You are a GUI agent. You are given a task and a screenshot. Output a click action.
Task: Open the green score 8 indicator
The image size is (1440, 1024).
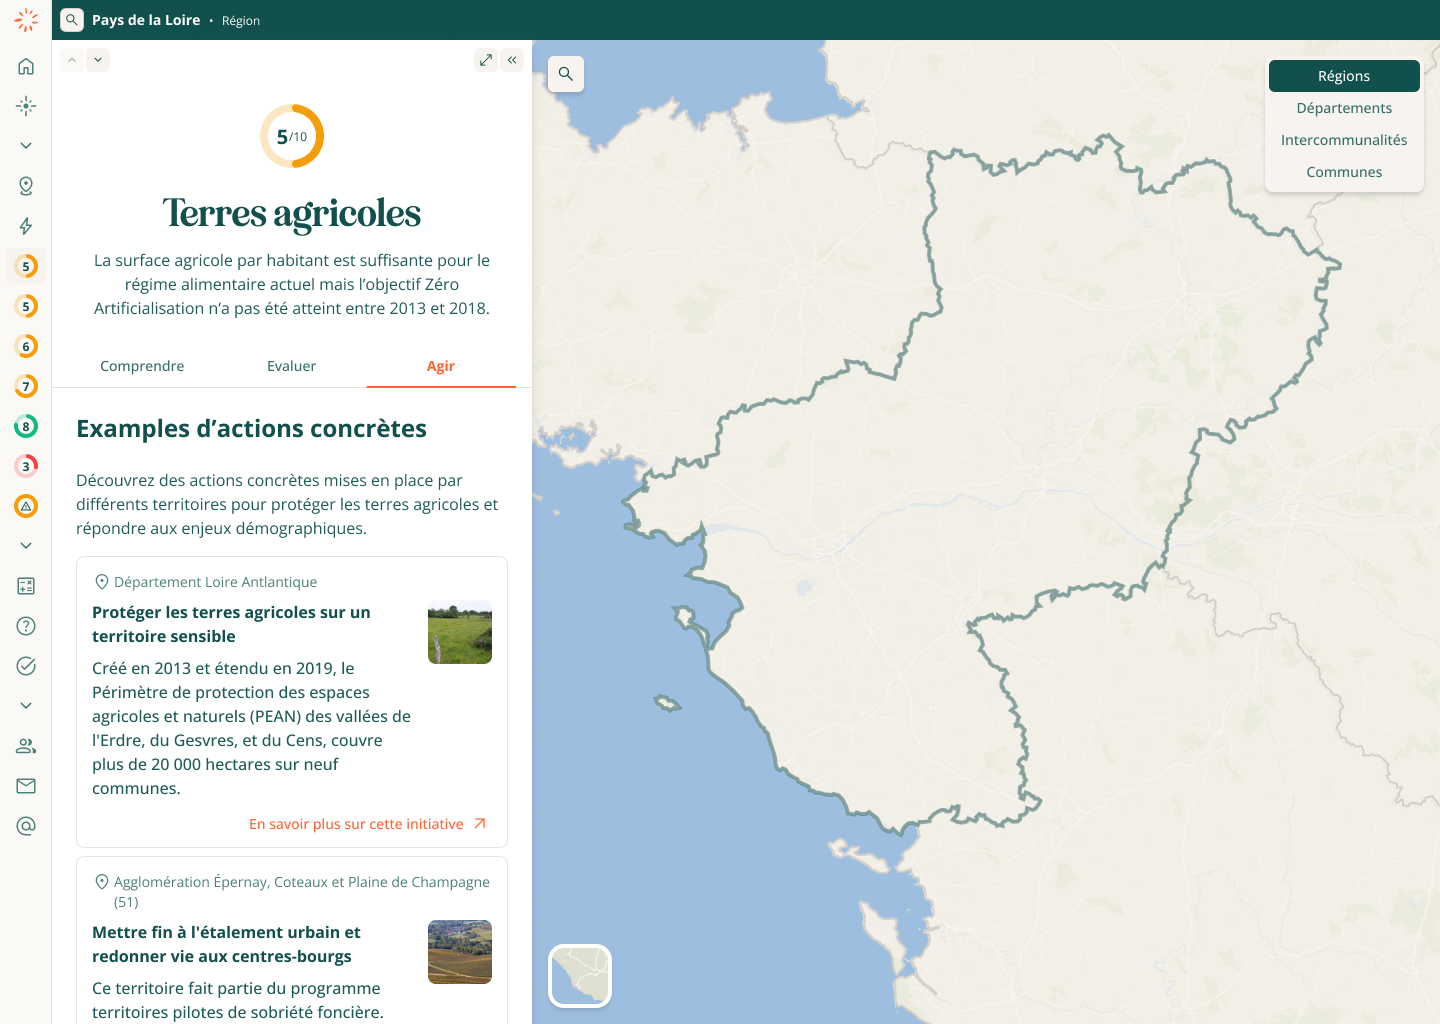pyautogui.click(x=26, y=426)
